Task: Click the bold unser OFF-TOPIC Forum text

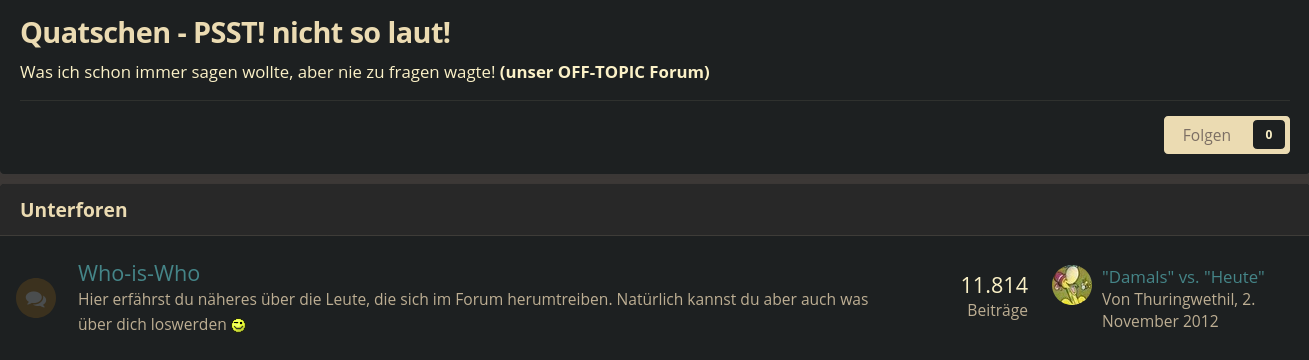Action: [x=605, y=73]
